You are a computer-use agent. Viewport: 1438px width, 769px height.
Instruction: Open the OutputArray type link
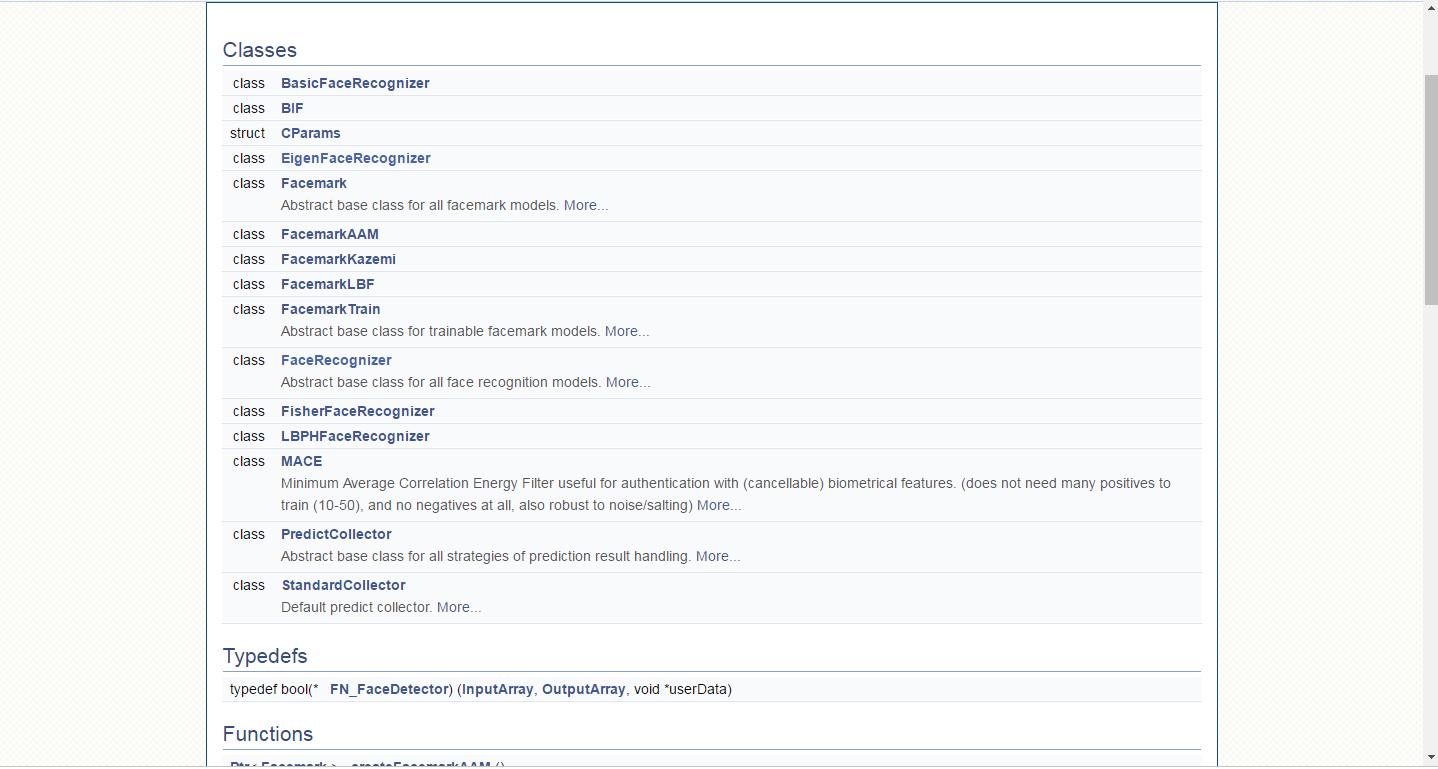(x=583, y=689)
